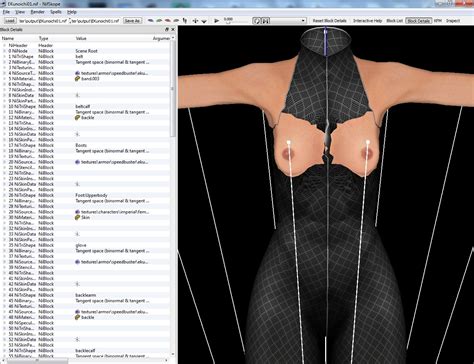Screen dimensions: 474x364
Task: Expand 35 NiTriShape glove row
Action: click(x=4, y=245)
